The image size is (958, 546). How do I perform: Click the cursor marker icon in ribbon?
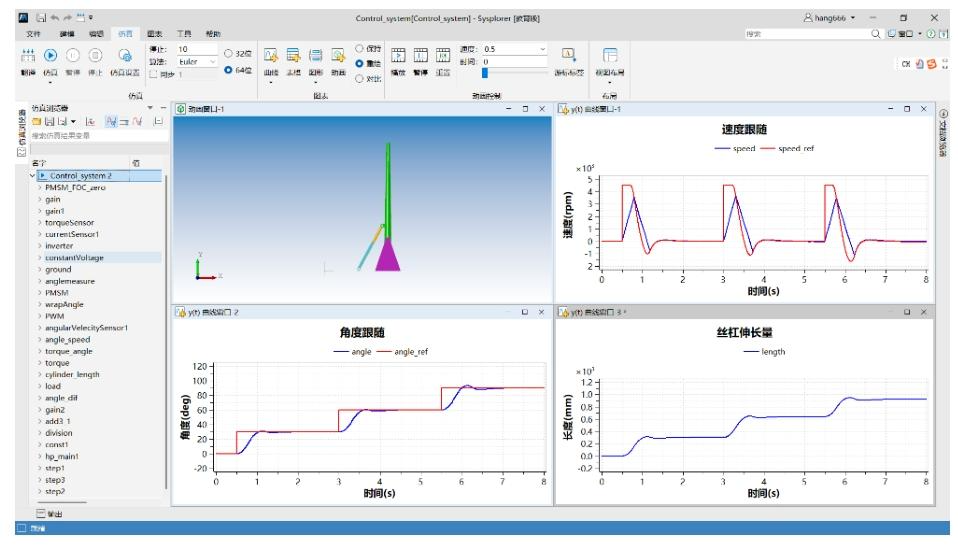coord(568,55)
